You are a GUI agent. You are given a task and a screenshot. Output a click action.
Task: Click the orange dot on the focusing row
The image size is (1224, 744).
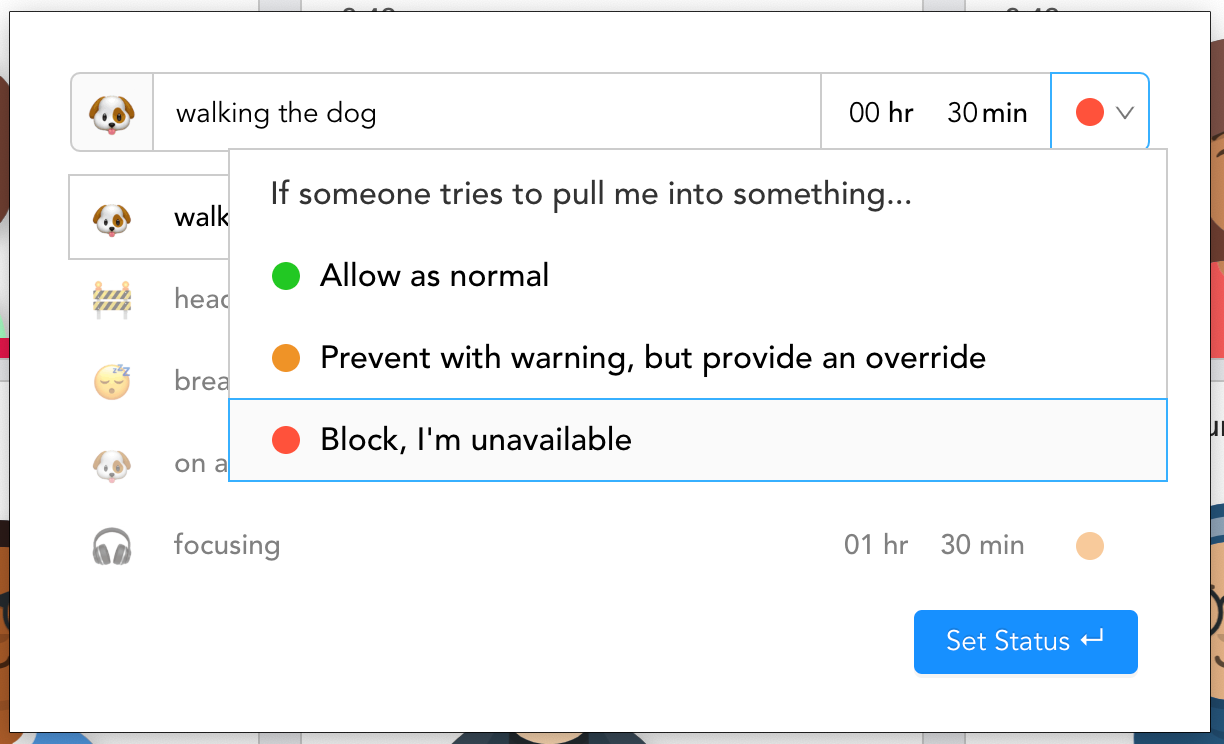1089,546
